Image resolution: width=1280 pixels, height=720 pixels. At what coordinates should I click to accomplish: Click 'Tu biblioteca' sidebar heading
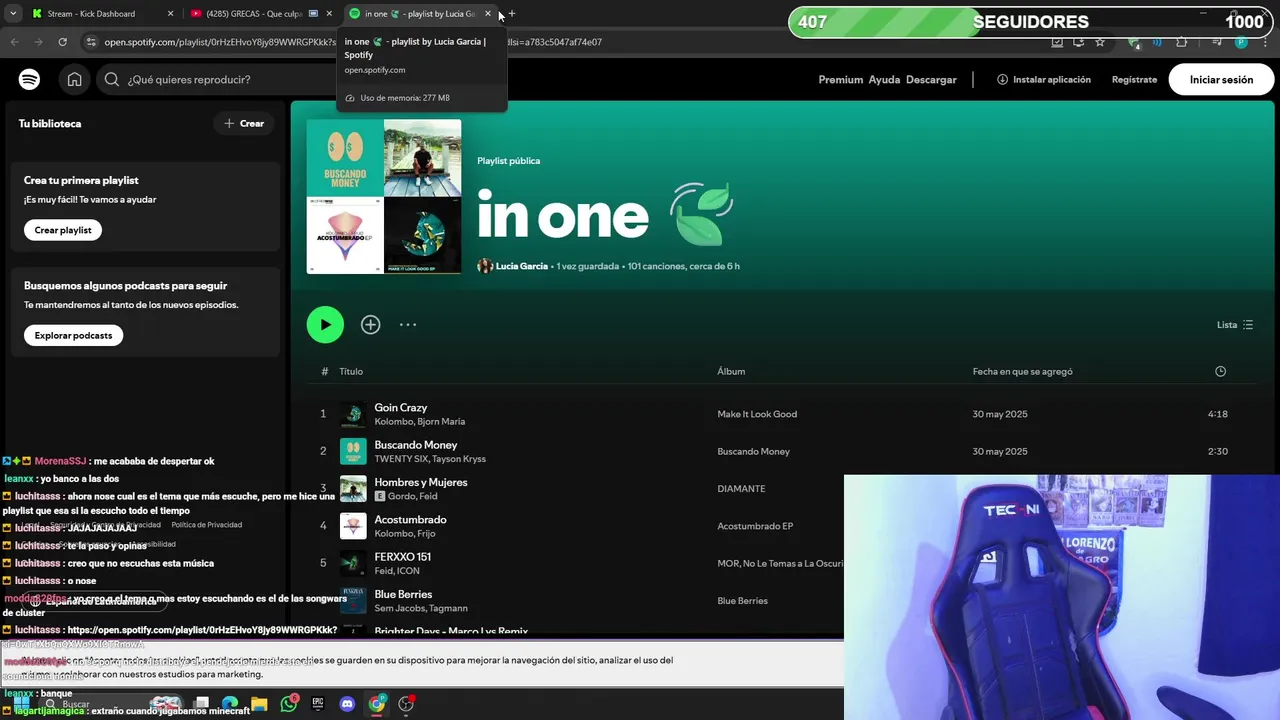click(50, 124)
